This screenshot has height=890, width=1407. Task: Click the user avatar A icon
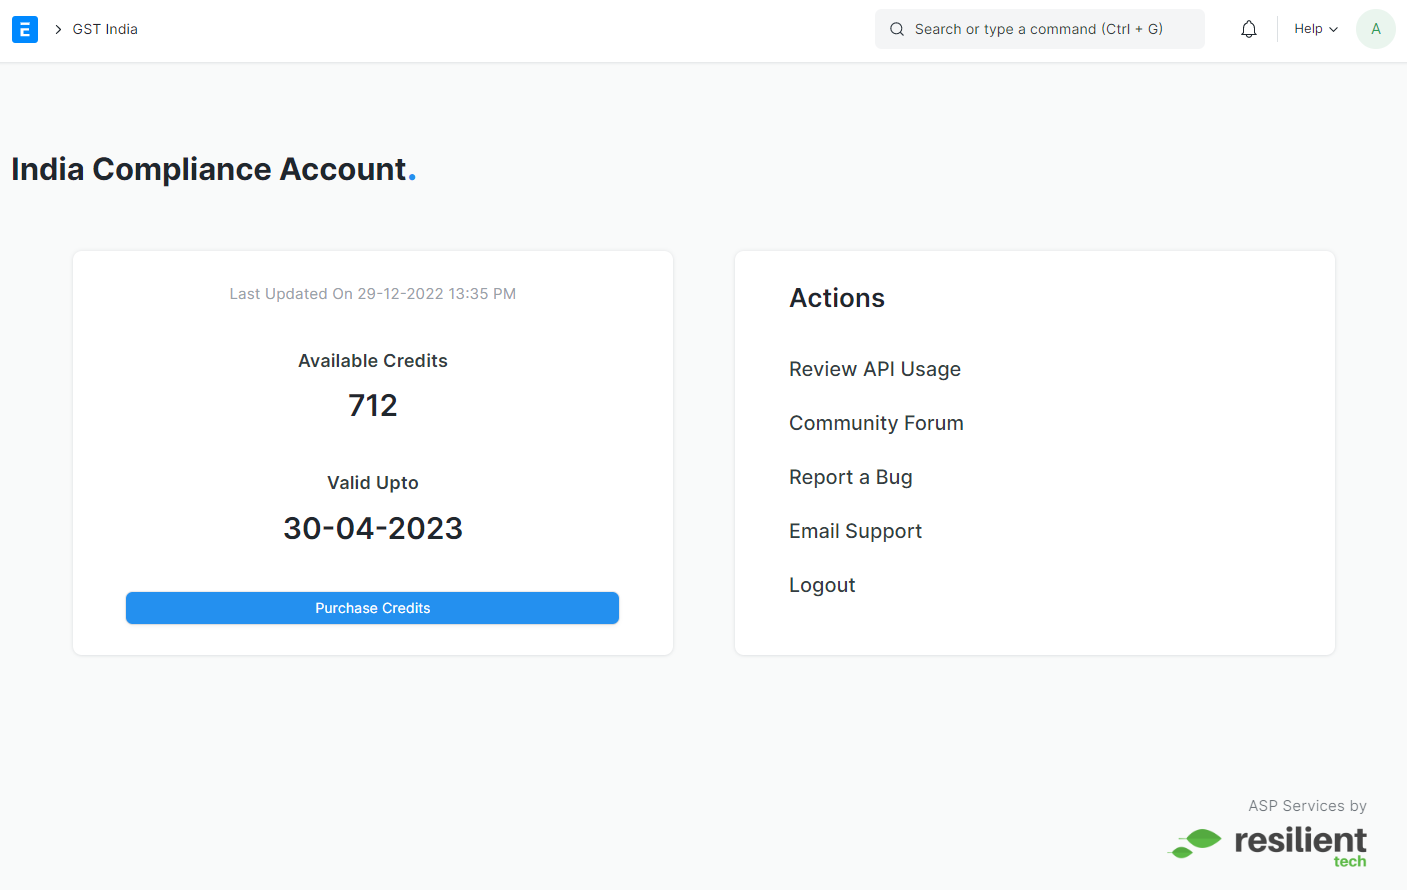click(x=1376, y=29)
